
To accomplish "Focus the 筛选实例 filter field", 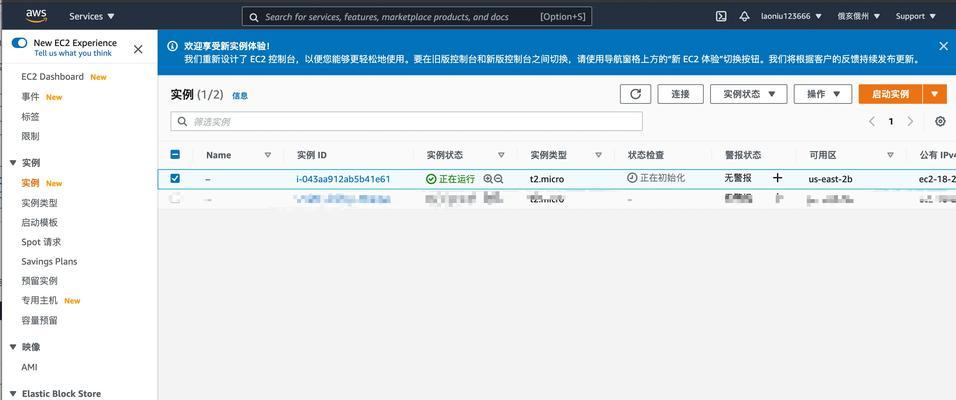I will pyautogui.click(x=406, y=121).
